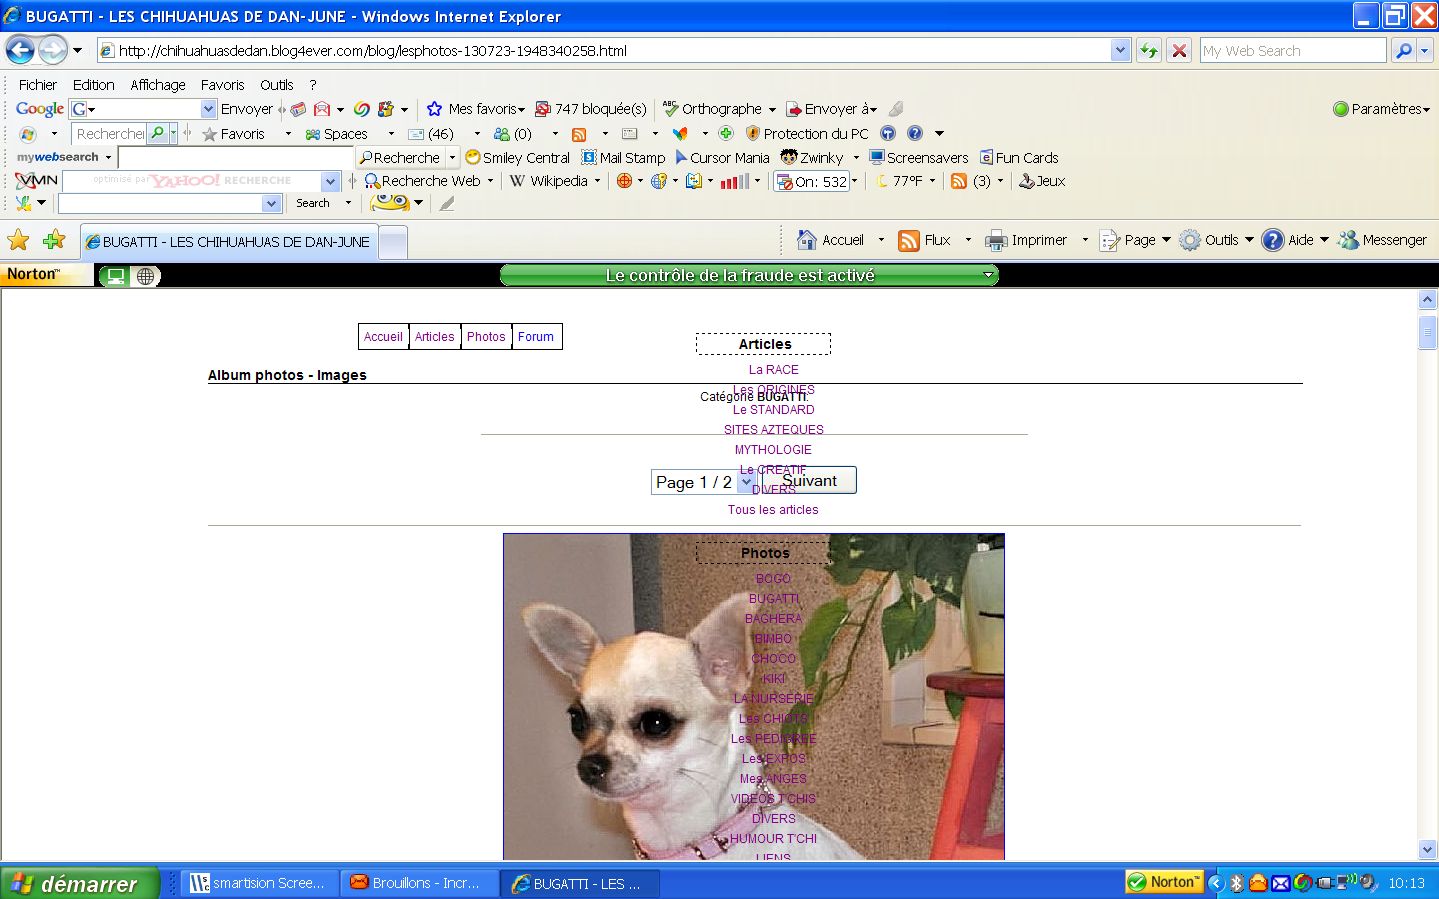Viewport: 1439px width, 899px height.
Task: Open the Affichage menu
Action: coord(157,85)
